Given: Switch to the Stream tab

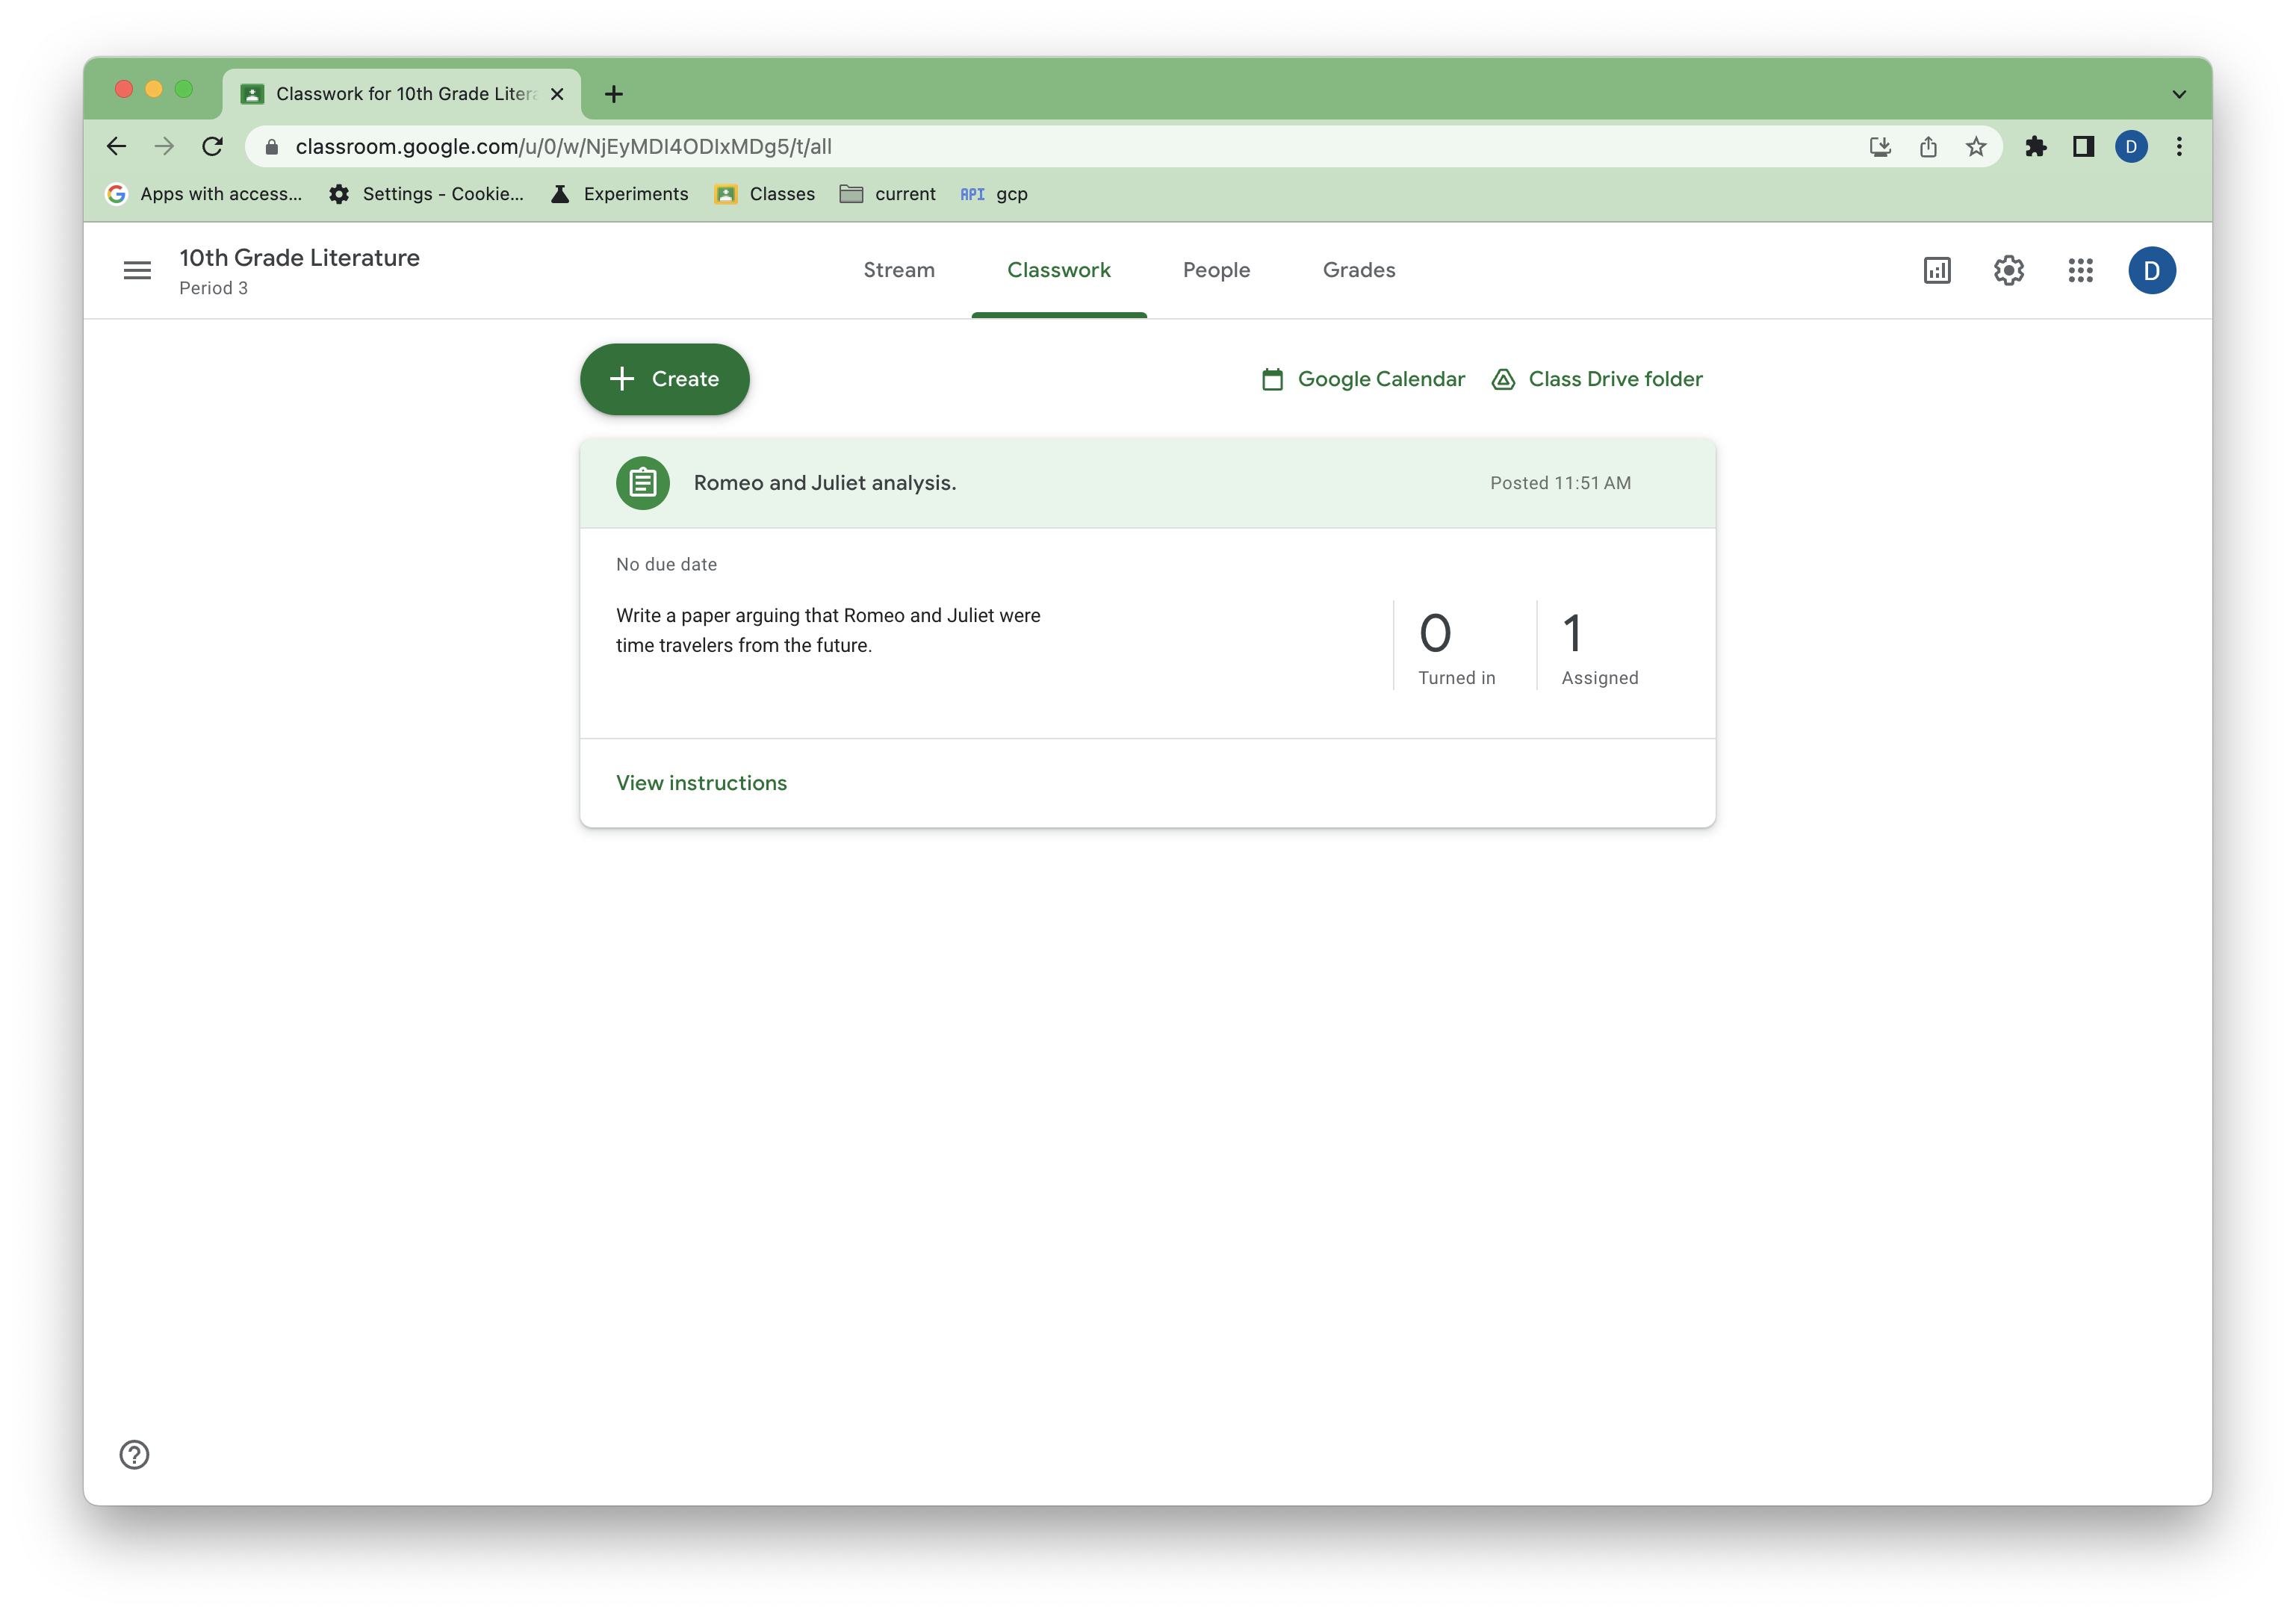Looking at the screenshot, I should point(899,270).
